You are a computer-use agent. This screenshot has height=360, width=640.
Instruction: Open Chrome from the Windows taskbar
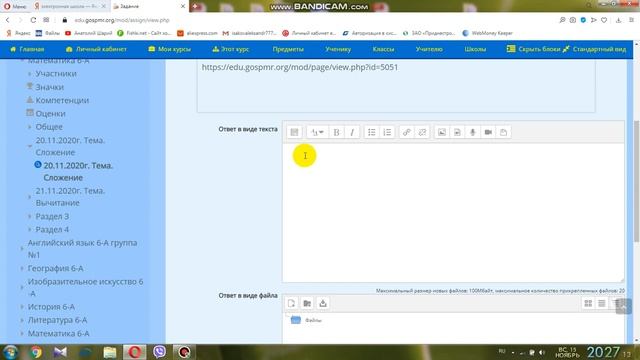click(36, 352)
